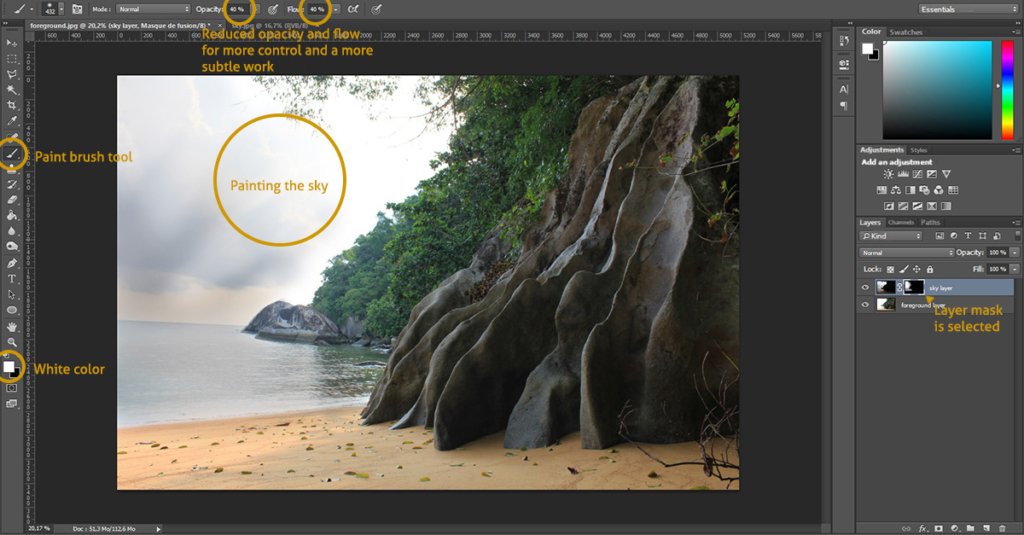Toggle type layer filter

(x=968, y=236)
